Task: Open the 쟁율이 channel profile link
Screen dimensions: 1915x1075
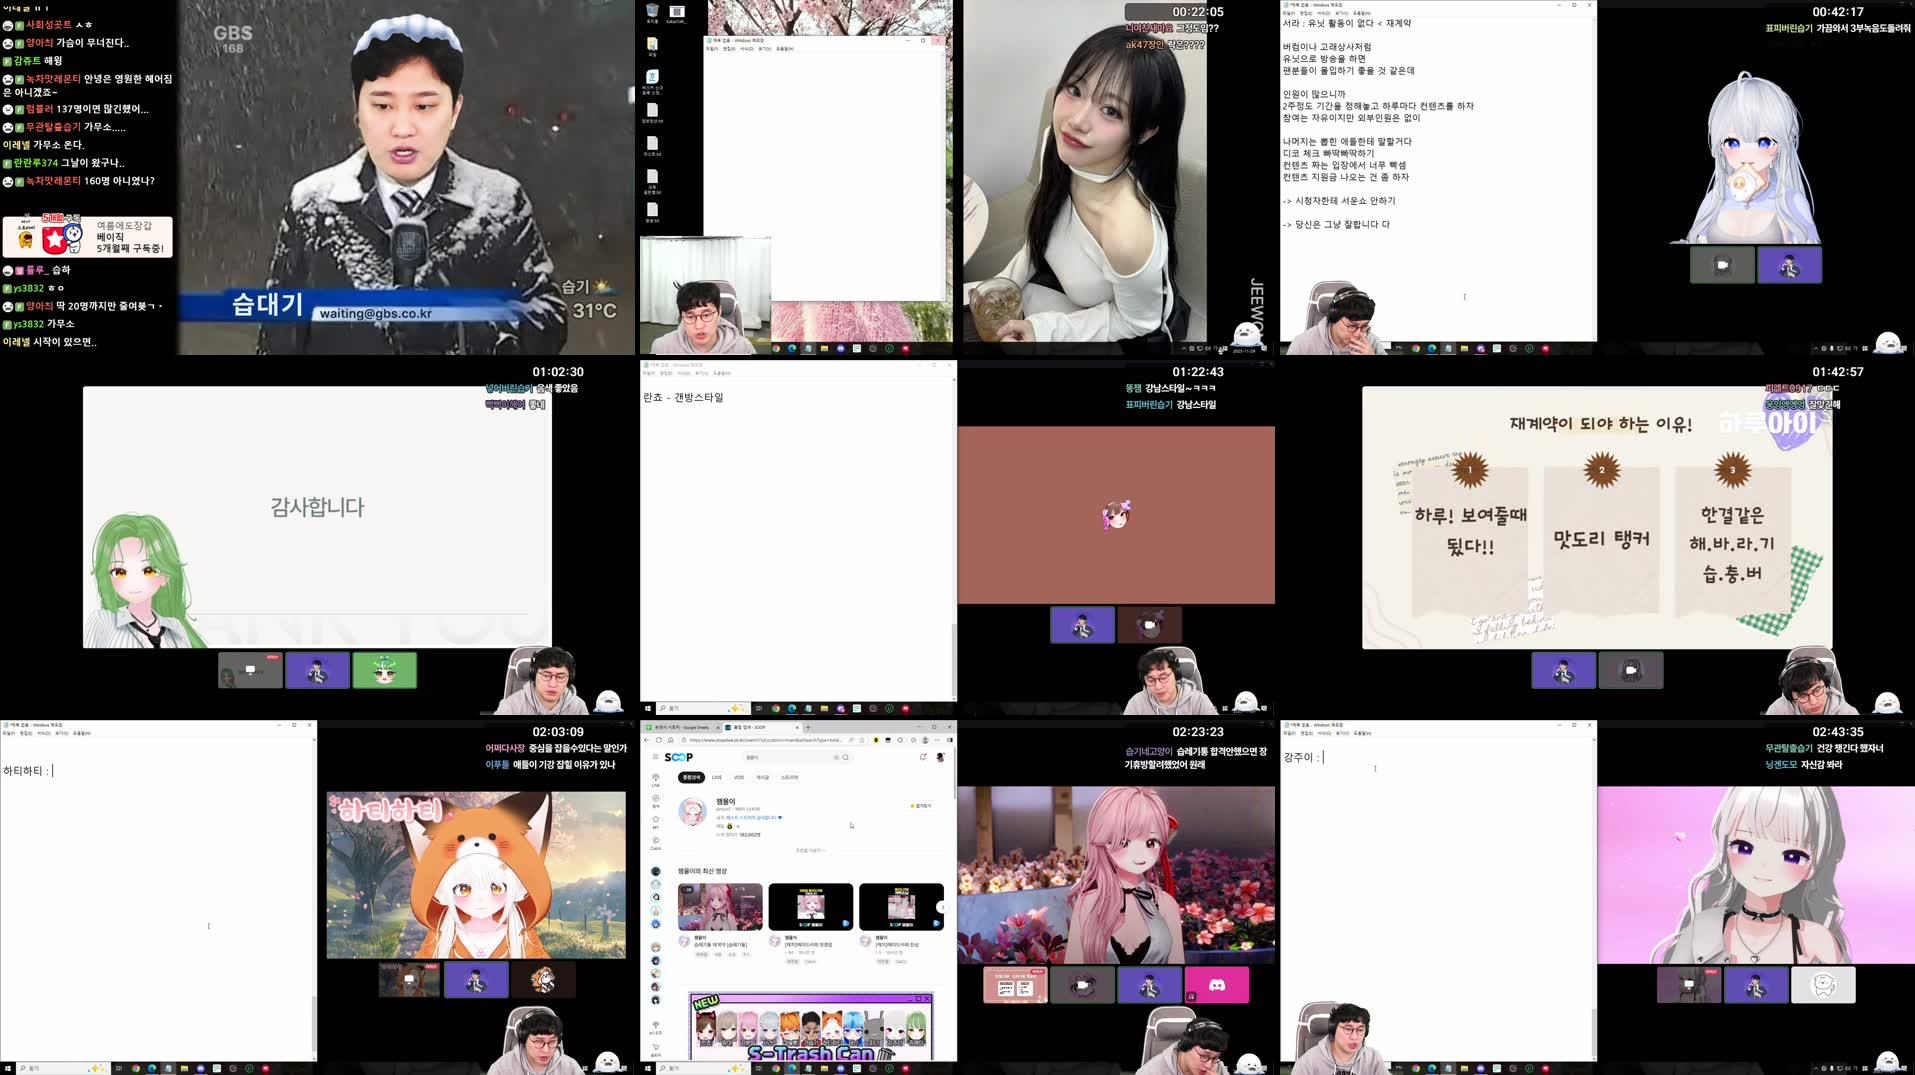Action: pos(726,802)
